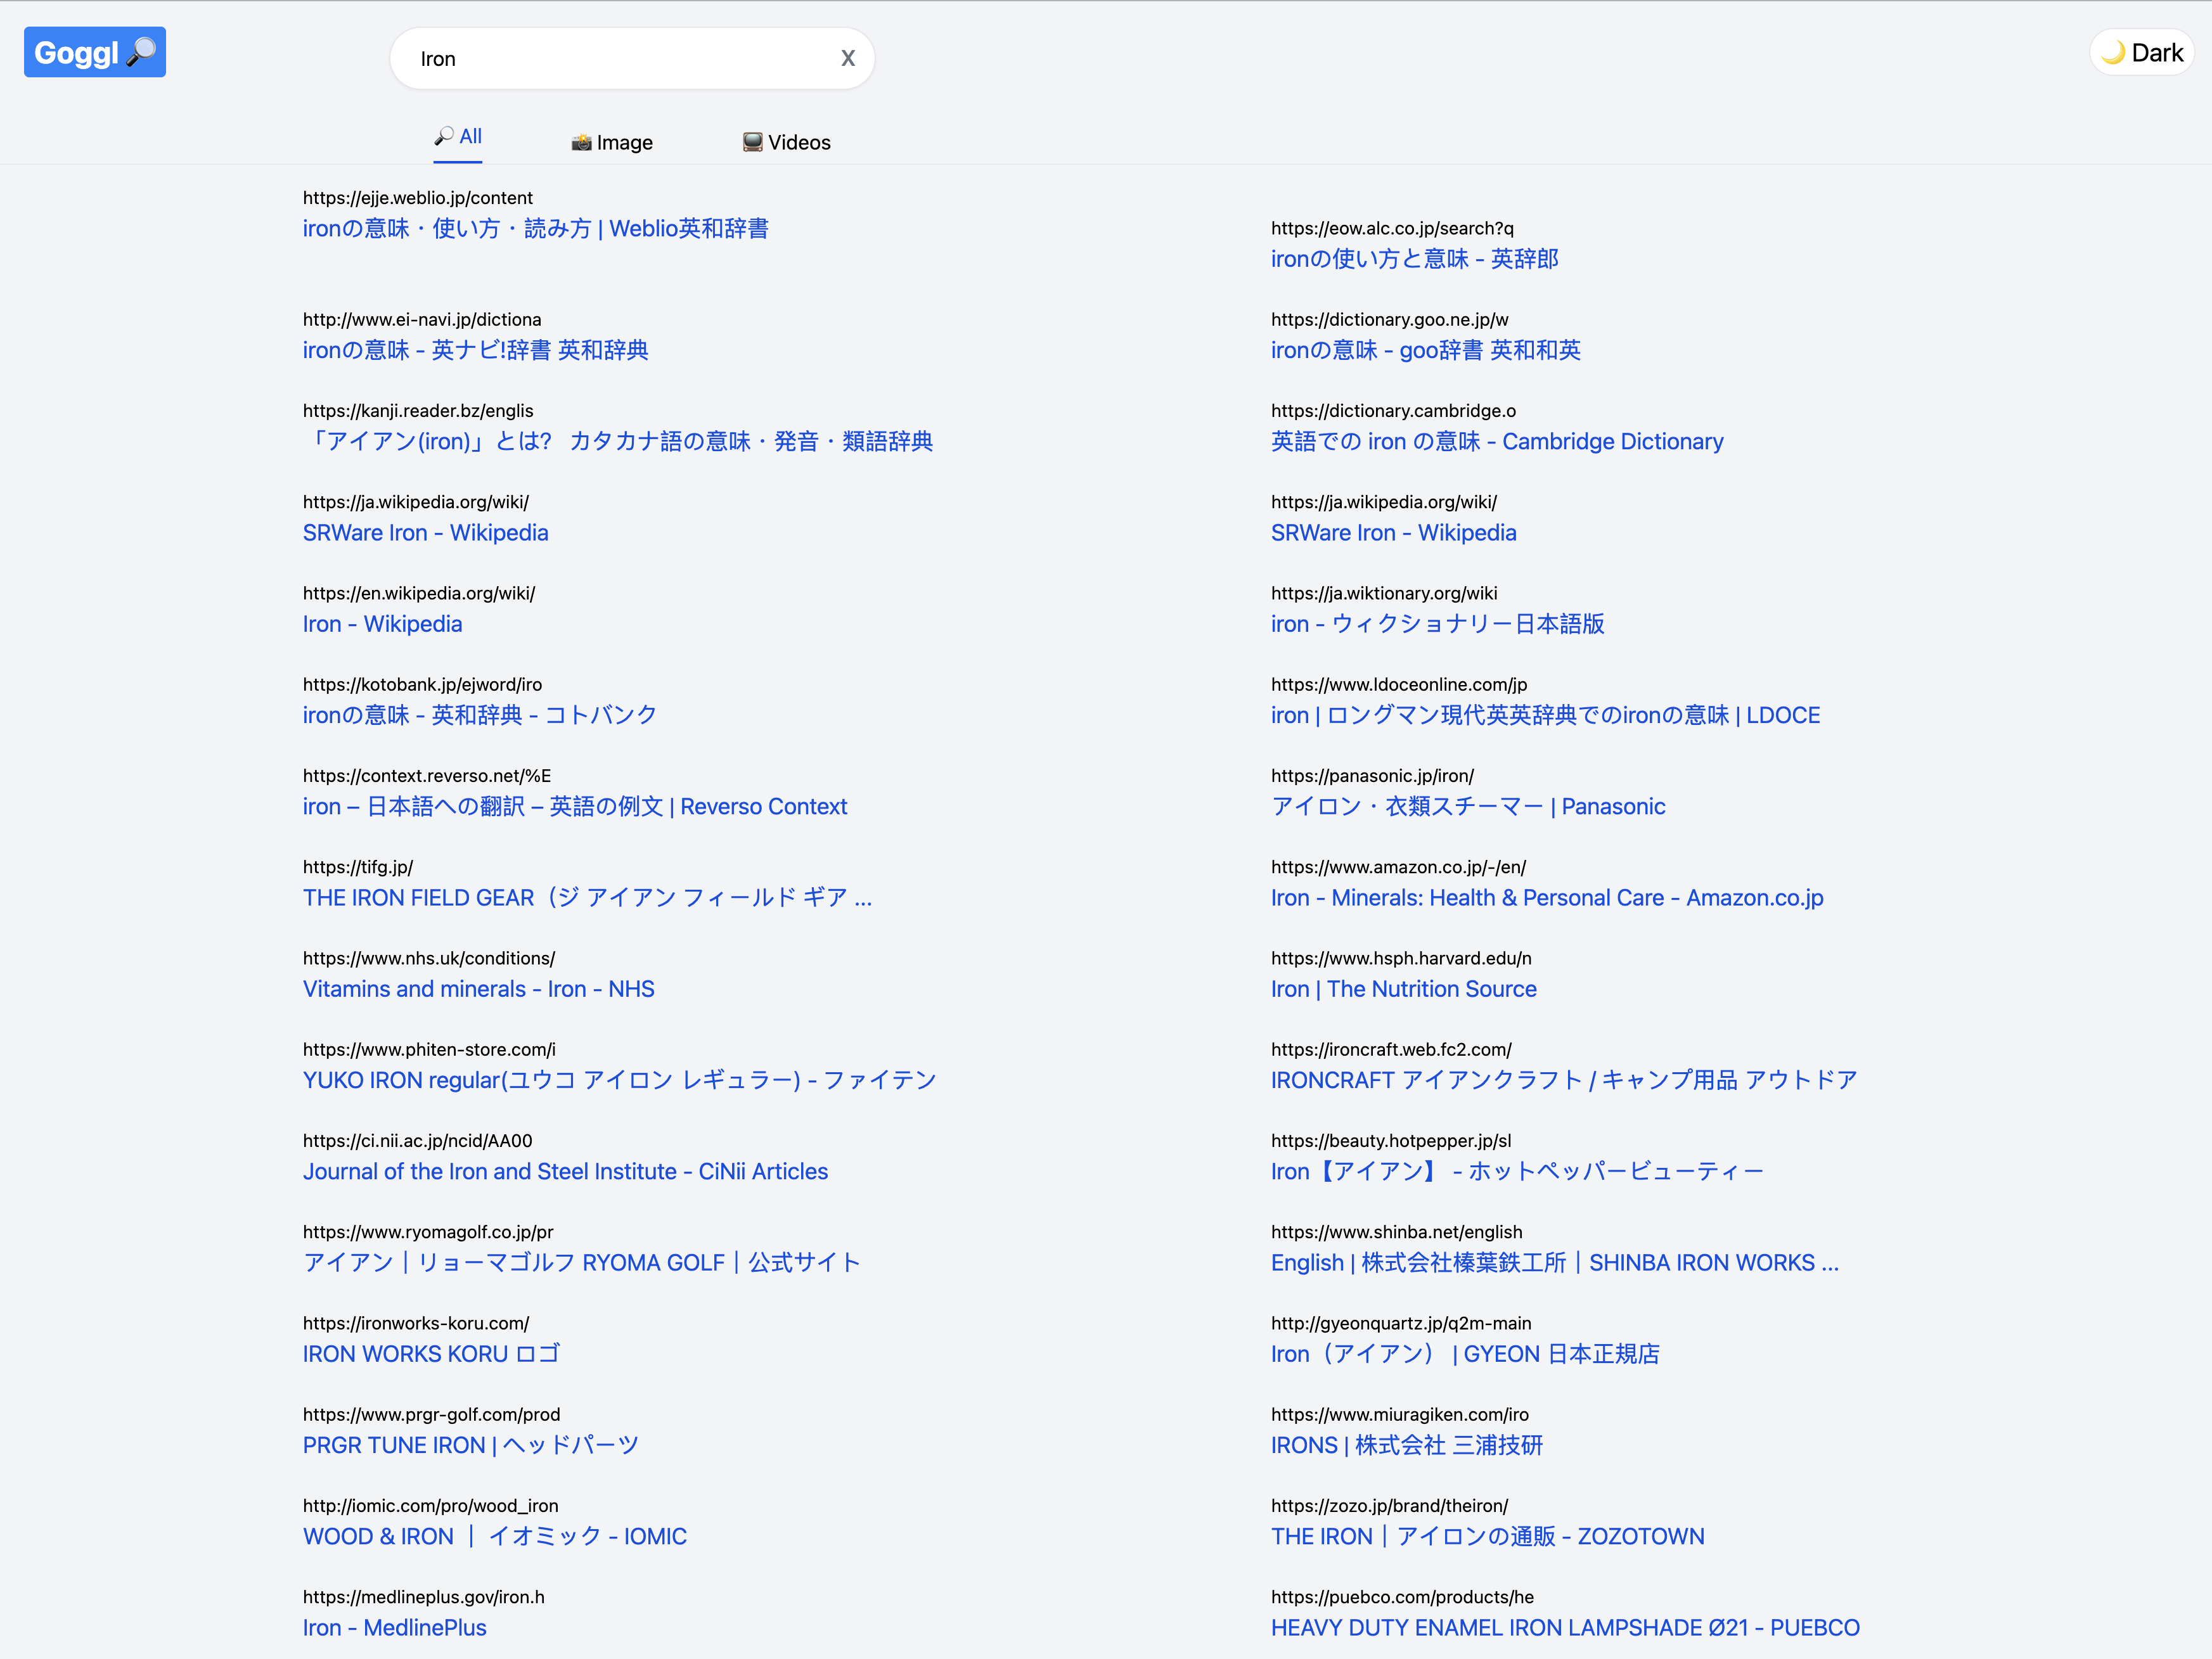Screen dimensions: 2212x1659
Task: Click the Goggl logo button
Action: coord(94,52)
